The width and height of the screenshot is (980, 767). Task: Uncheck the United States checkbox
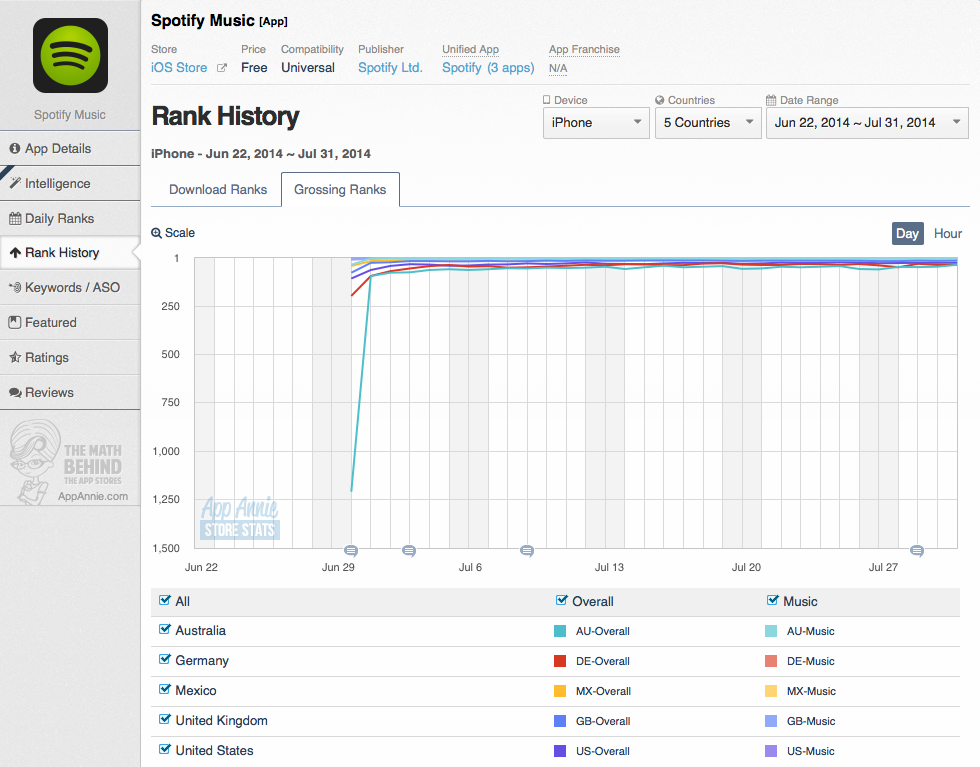pyautogui.click(x=165, y=749)
